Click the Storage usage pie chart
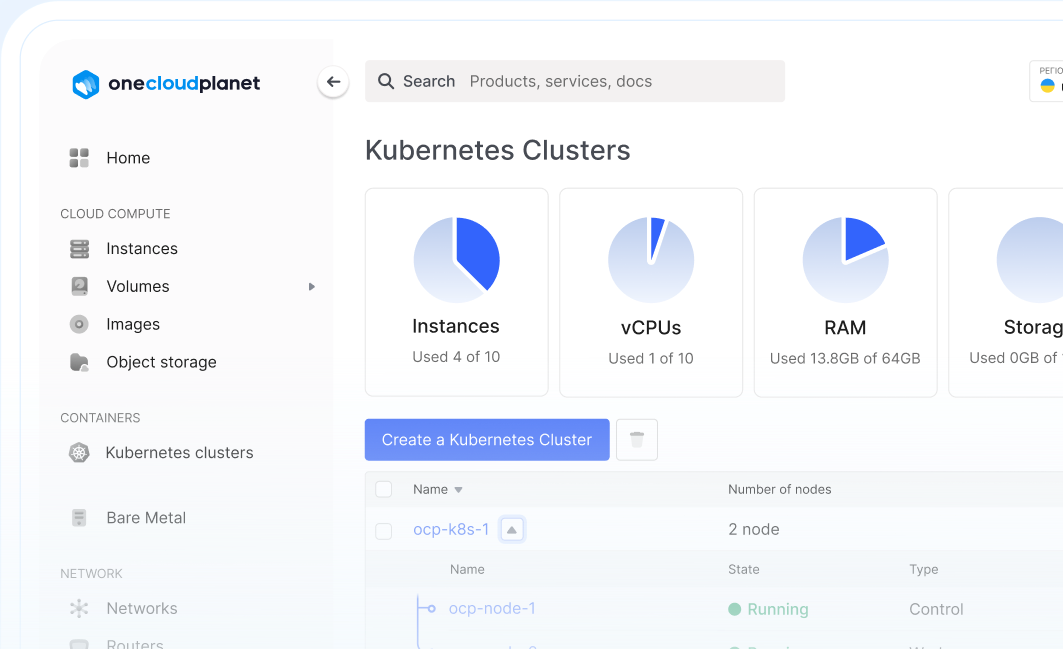The image size is (1063, 649). point(1030,260)
